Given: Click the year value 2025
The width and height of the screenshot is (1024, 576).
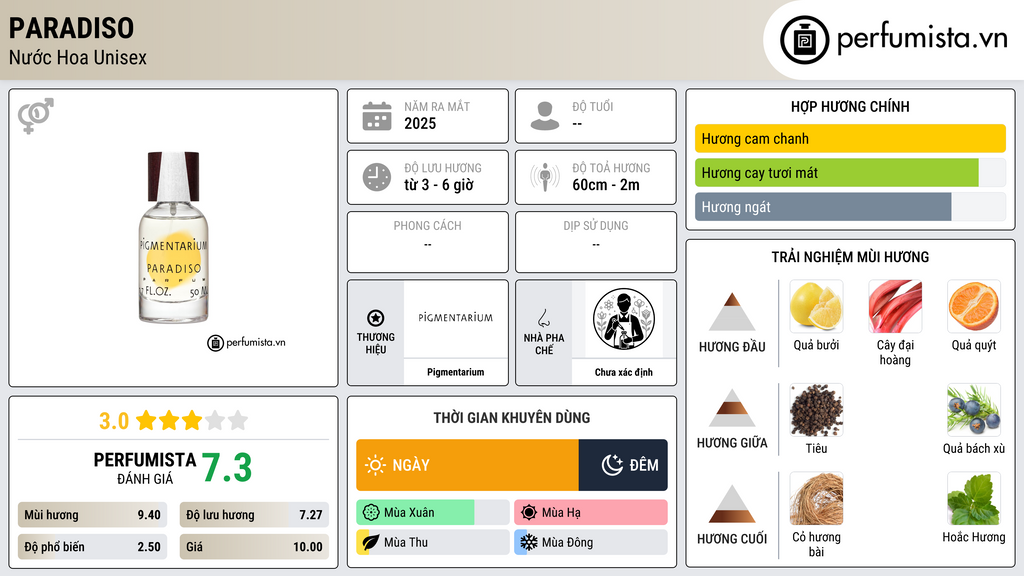Looking at the screenshot, I should pyautogui.click(x=420, y=123).
